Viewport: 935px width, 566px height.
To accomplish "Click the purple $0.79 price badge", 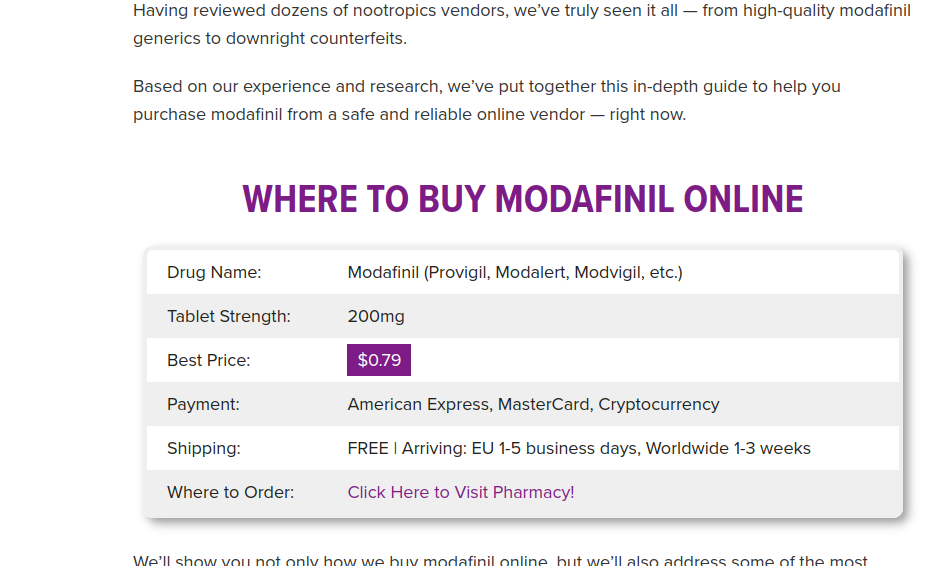I will point(379,360).
